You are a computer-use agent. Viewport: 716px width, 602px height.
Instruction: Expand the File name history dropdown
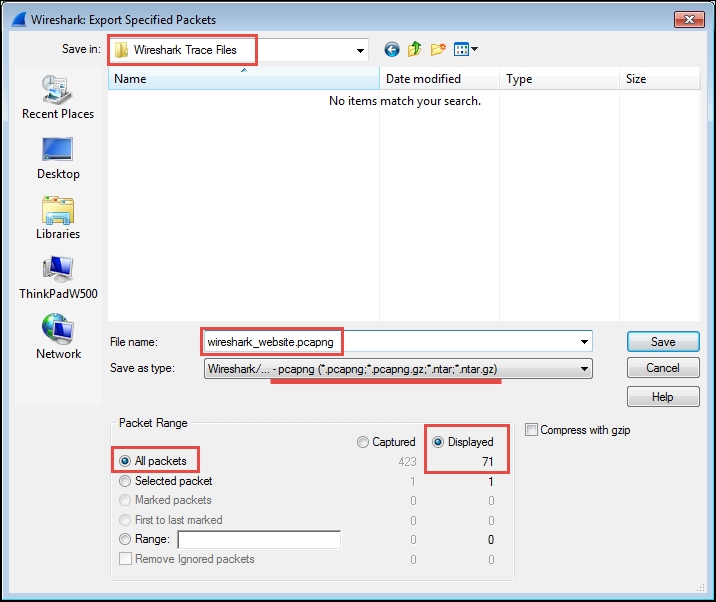tap(584, 342)
